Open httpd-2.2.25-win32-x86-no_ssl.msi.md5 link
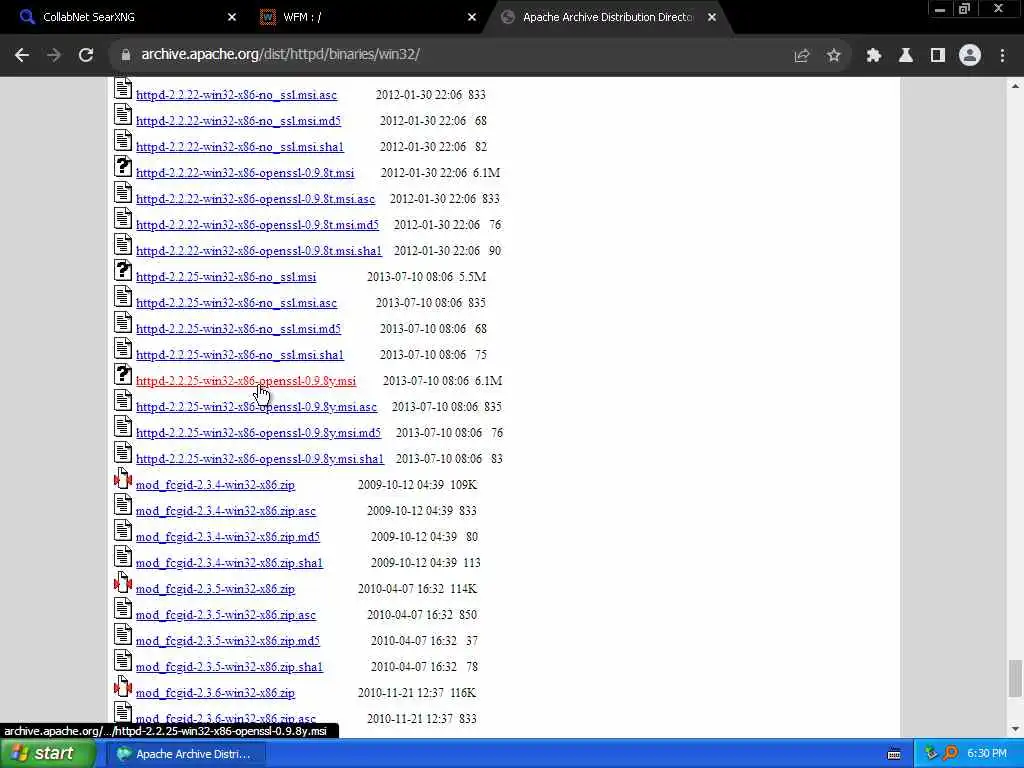This screenshot has width=1024, height=768. [238, 329]
